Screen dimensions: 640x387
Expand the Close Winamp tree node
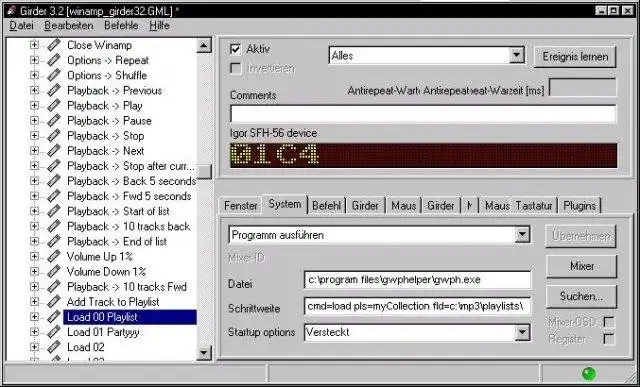coord(34,45)
